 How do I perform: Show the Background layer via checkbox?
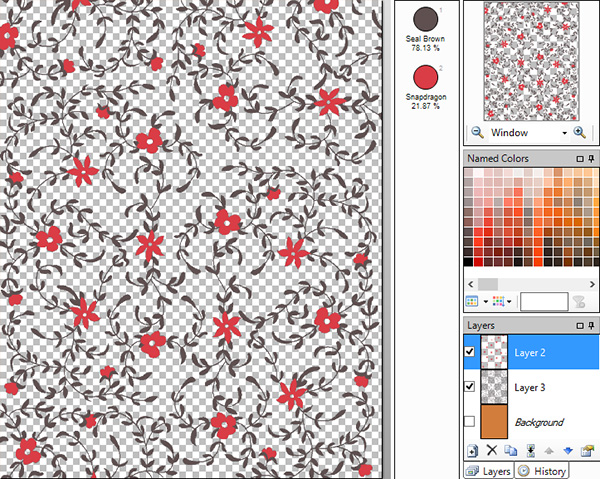click(471, 422)
